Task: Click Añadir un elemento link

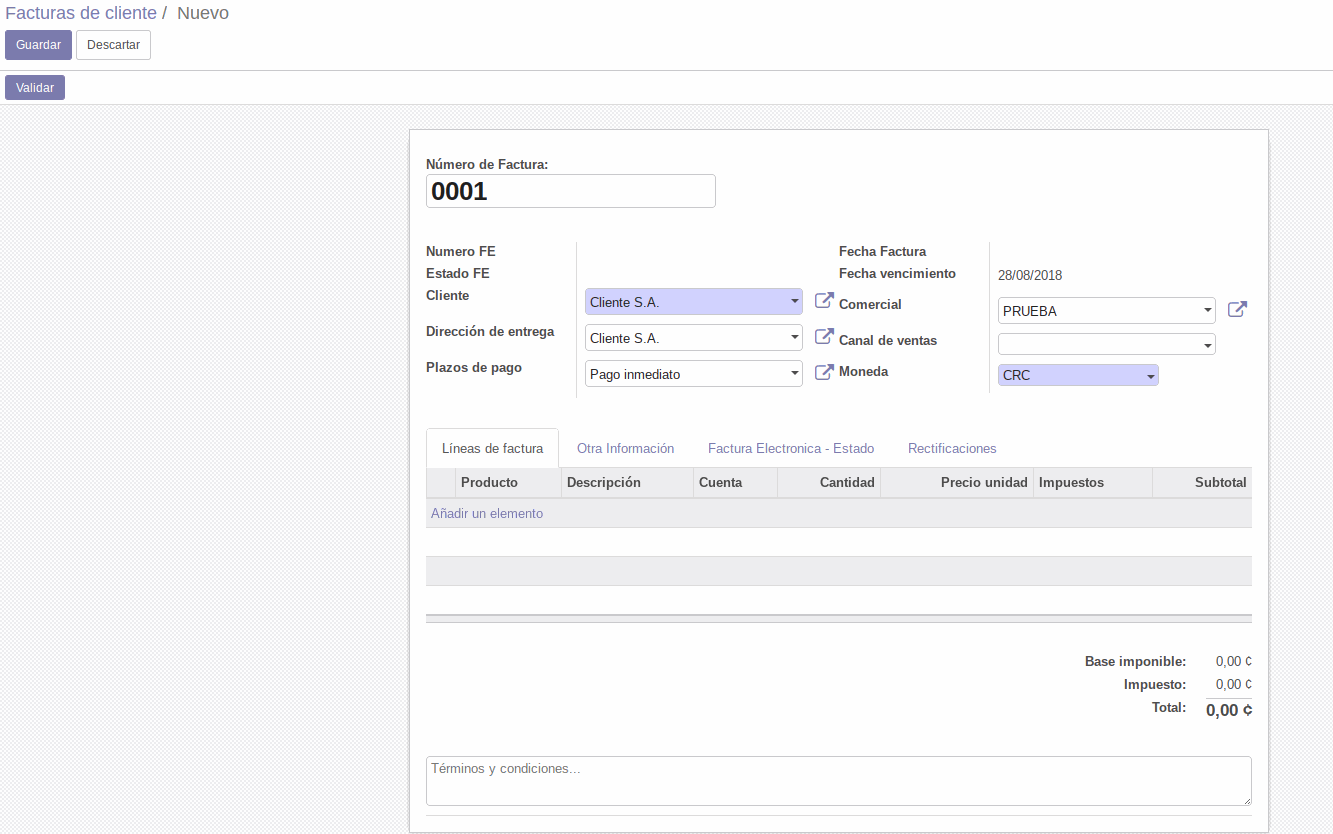Action: [487, 513]
